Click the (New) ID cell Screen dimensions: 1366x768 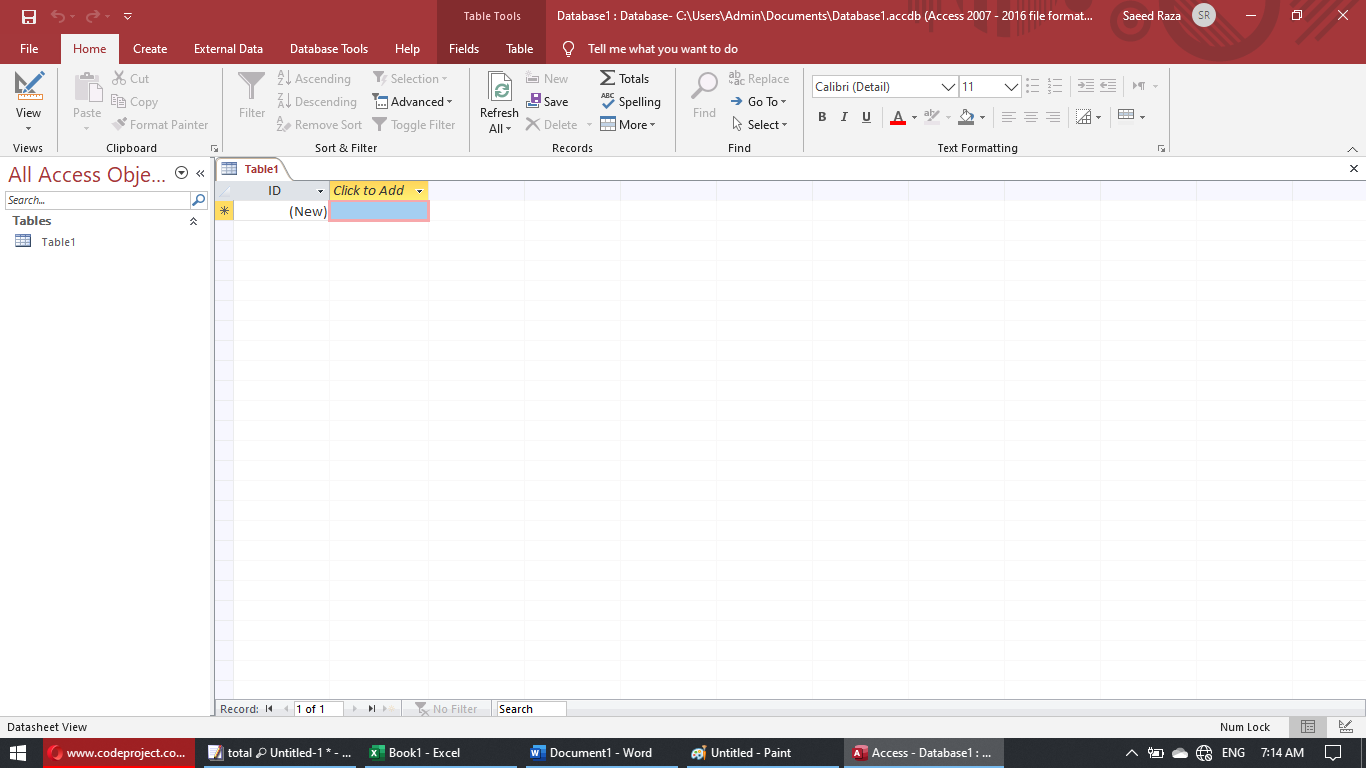282,211
